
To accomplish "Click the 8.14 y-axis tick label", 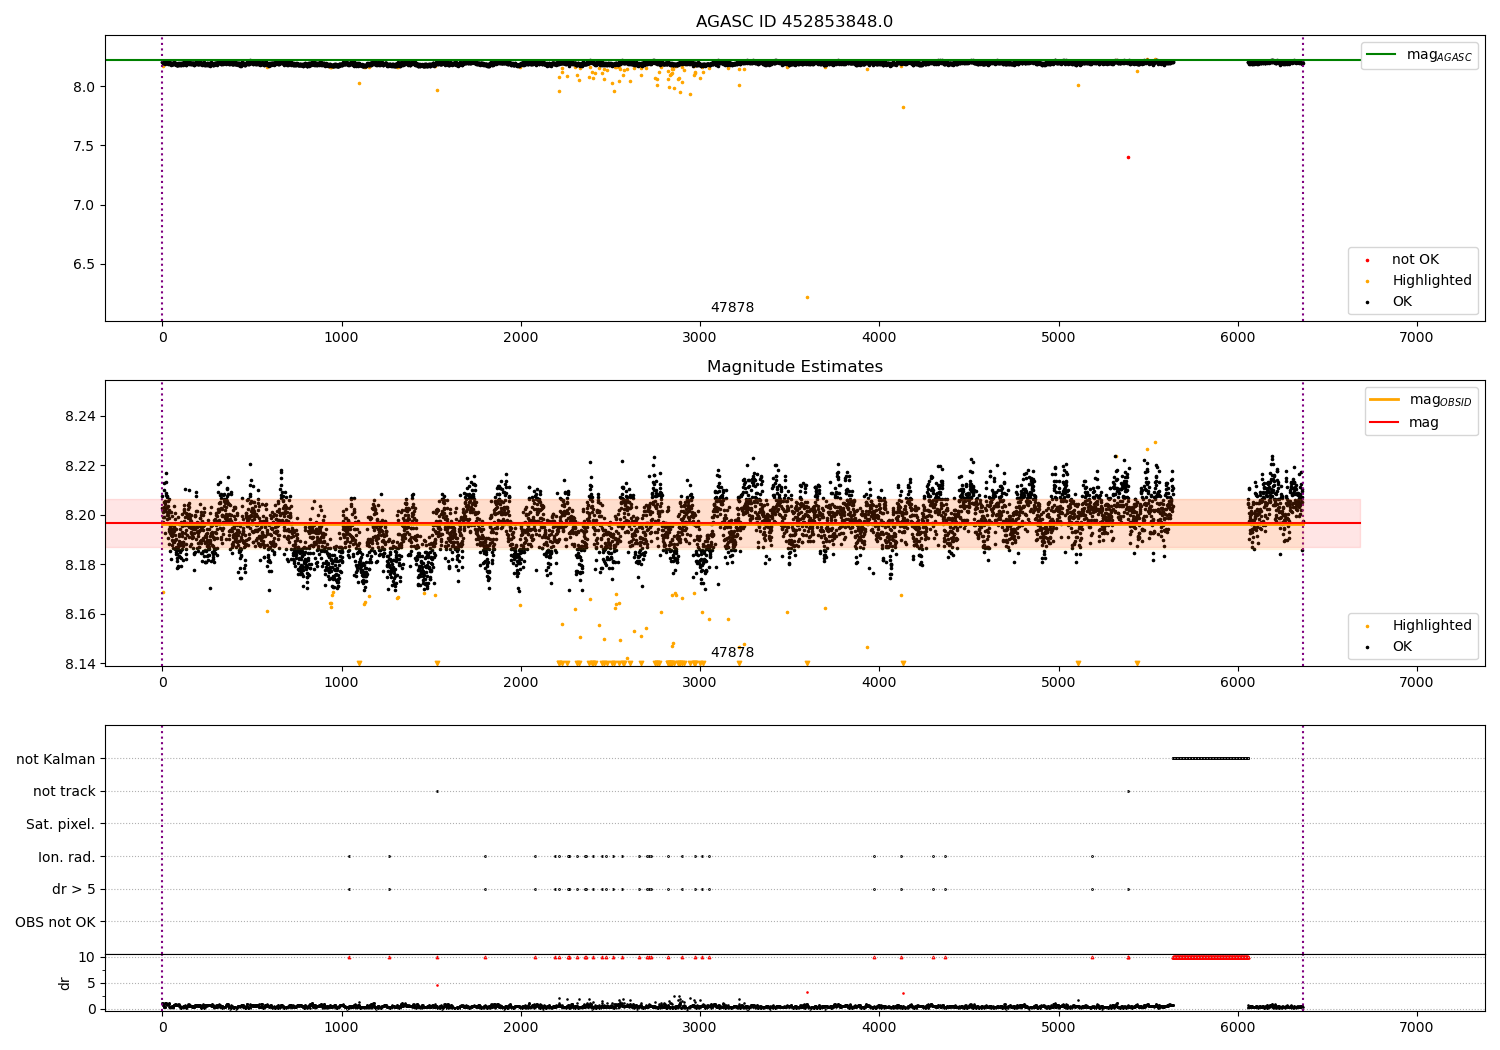I will pos(80,664).
